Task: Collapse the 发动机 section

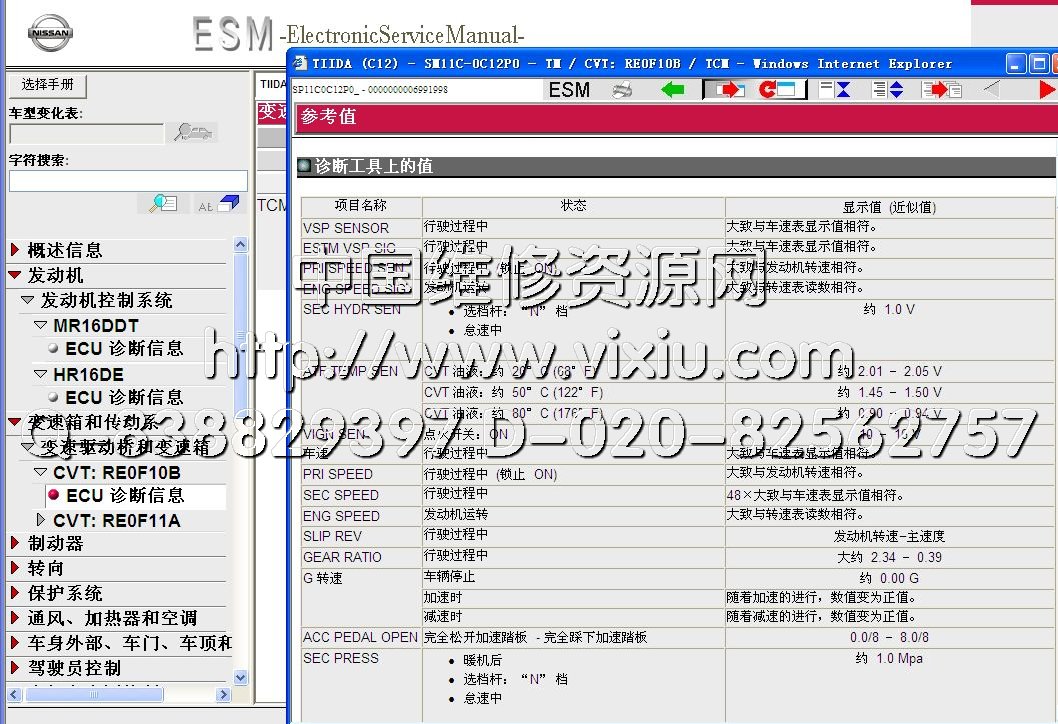Action: 15,275
